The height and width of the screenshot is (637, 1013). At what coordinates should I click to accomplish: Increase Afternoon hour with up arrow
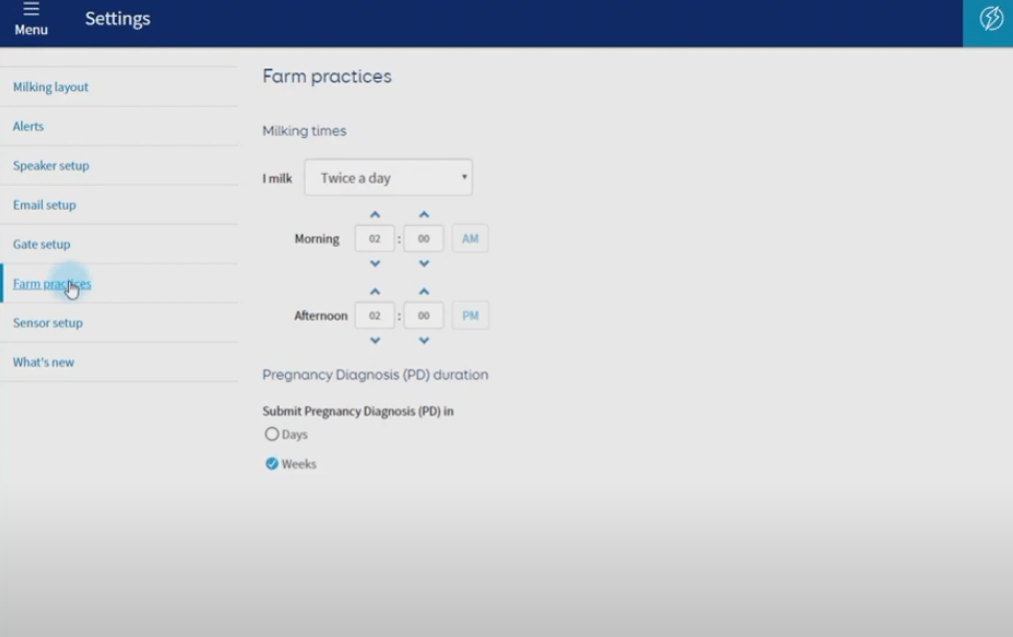pos(375,291)
